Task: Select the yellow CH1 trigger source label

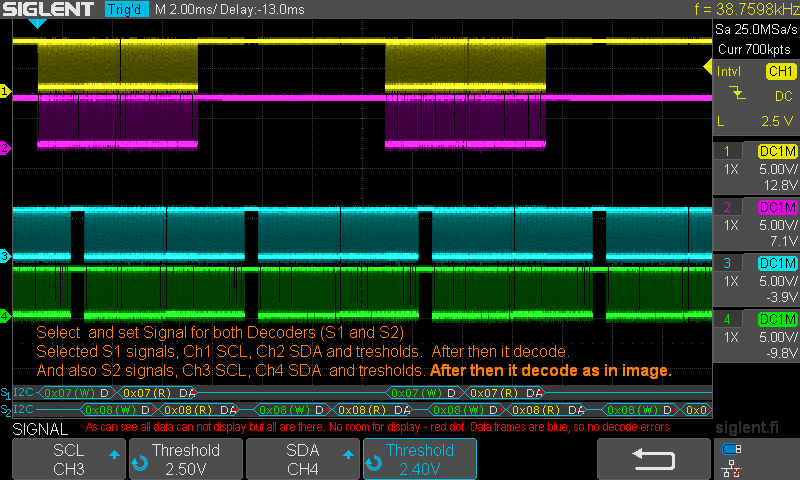Action: (x=781, y=71)
